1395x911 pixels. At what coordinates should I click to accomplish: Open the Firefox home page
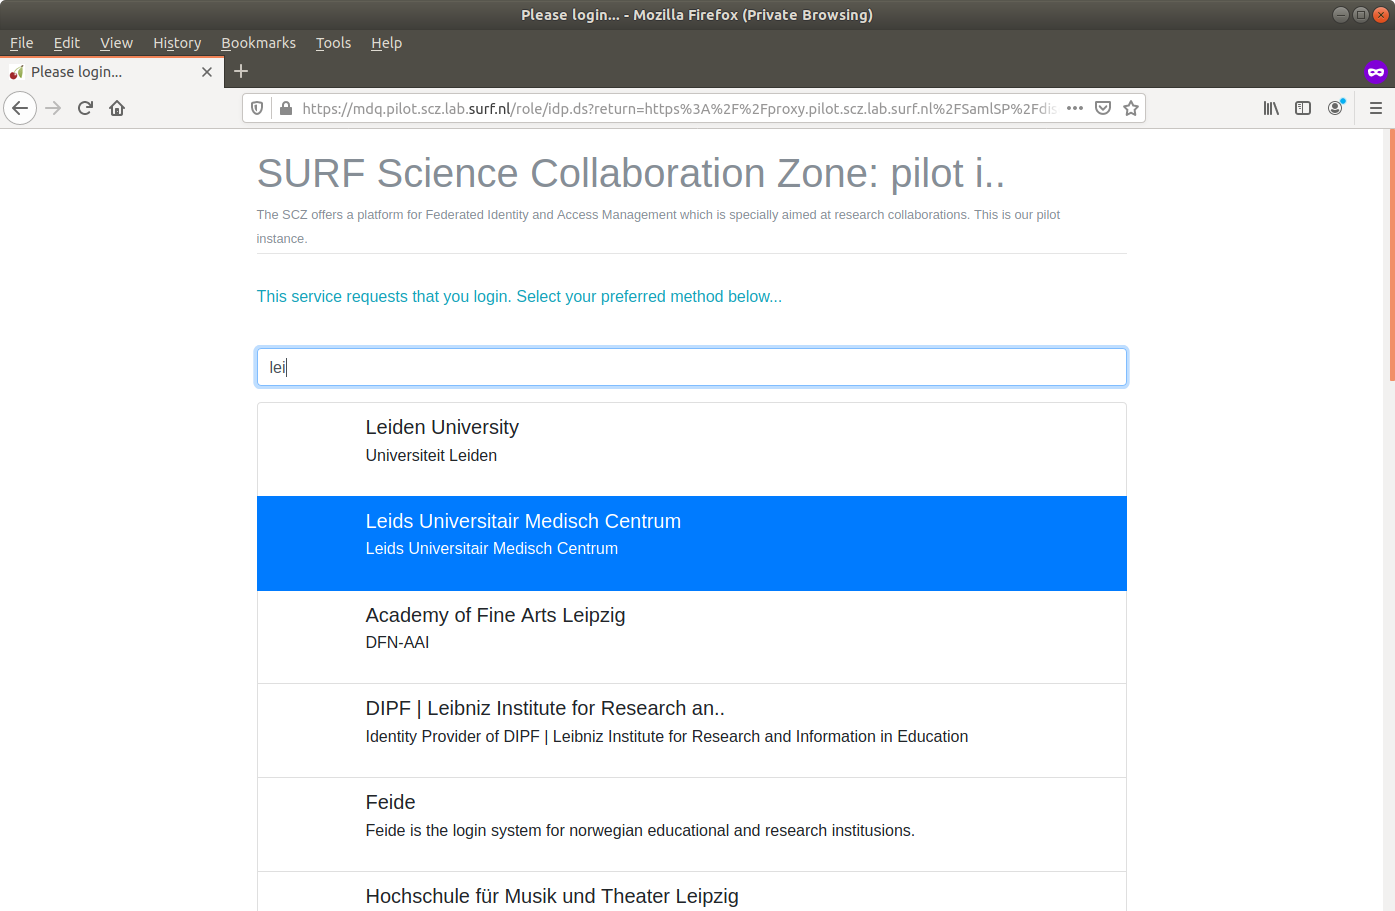click(117, 108)
